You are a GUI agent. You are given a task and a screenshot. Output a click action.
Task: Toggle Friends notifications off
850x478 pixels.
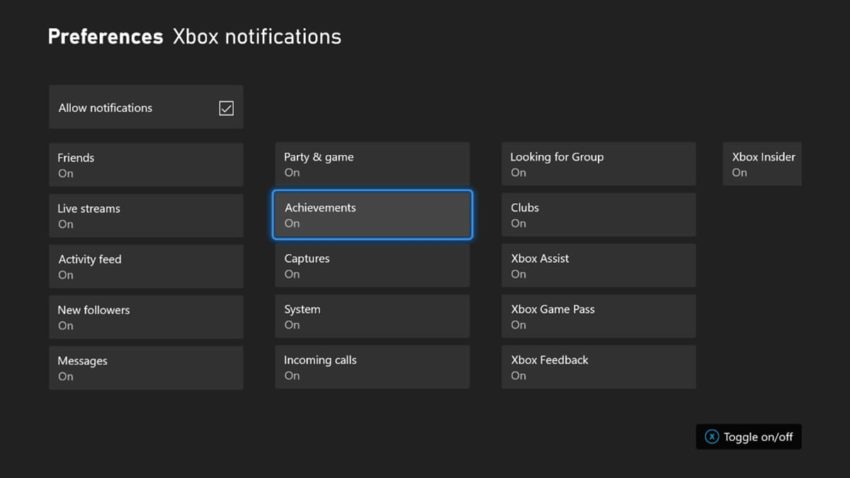pyautogui.click(x=146, y=165)
